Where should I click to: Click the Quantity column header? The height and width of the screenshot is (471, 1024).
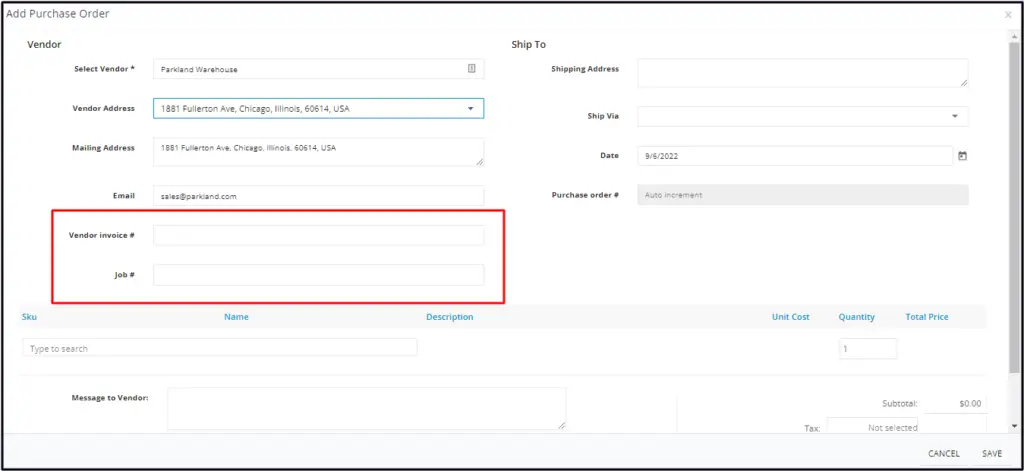[856, 317]
